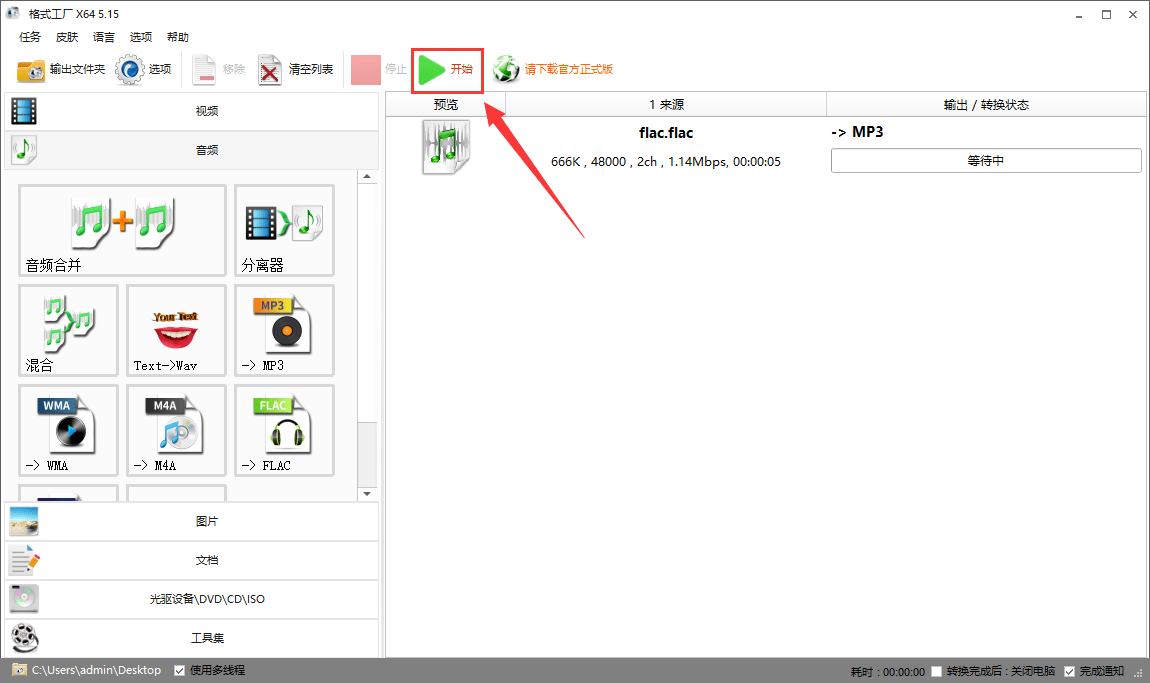Enable 使用多线程 multithreading option
Image resolution: width=1150 pixels, height=683 pixels.
pos(180,670)
